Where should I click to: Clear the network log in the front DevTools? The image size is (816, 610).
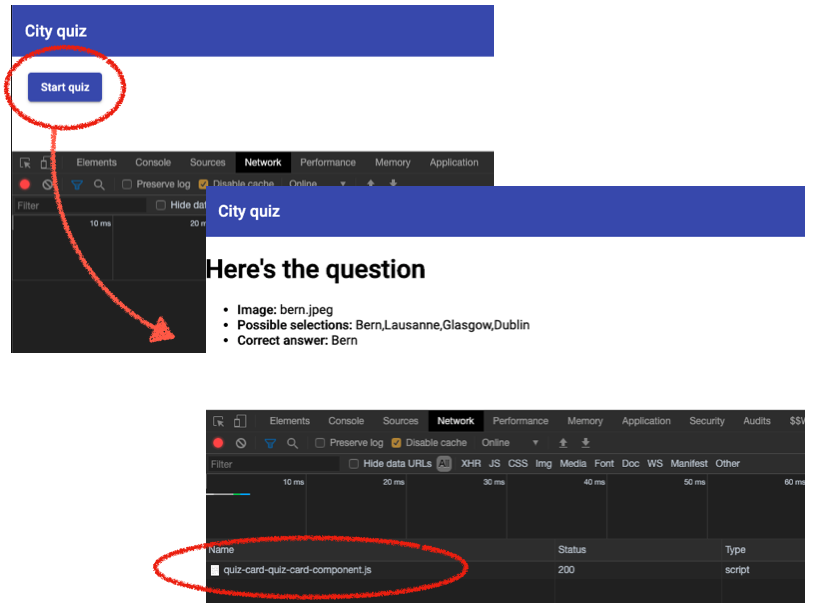point(240,443)
